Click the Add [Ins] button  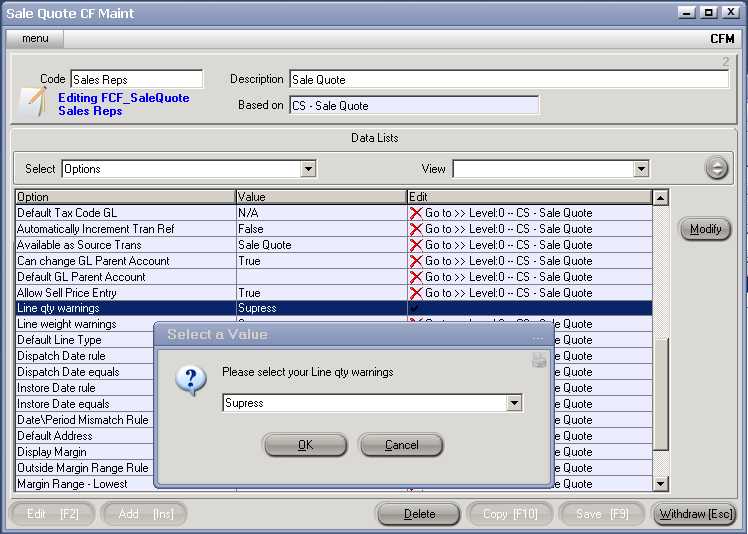point(145,514)
